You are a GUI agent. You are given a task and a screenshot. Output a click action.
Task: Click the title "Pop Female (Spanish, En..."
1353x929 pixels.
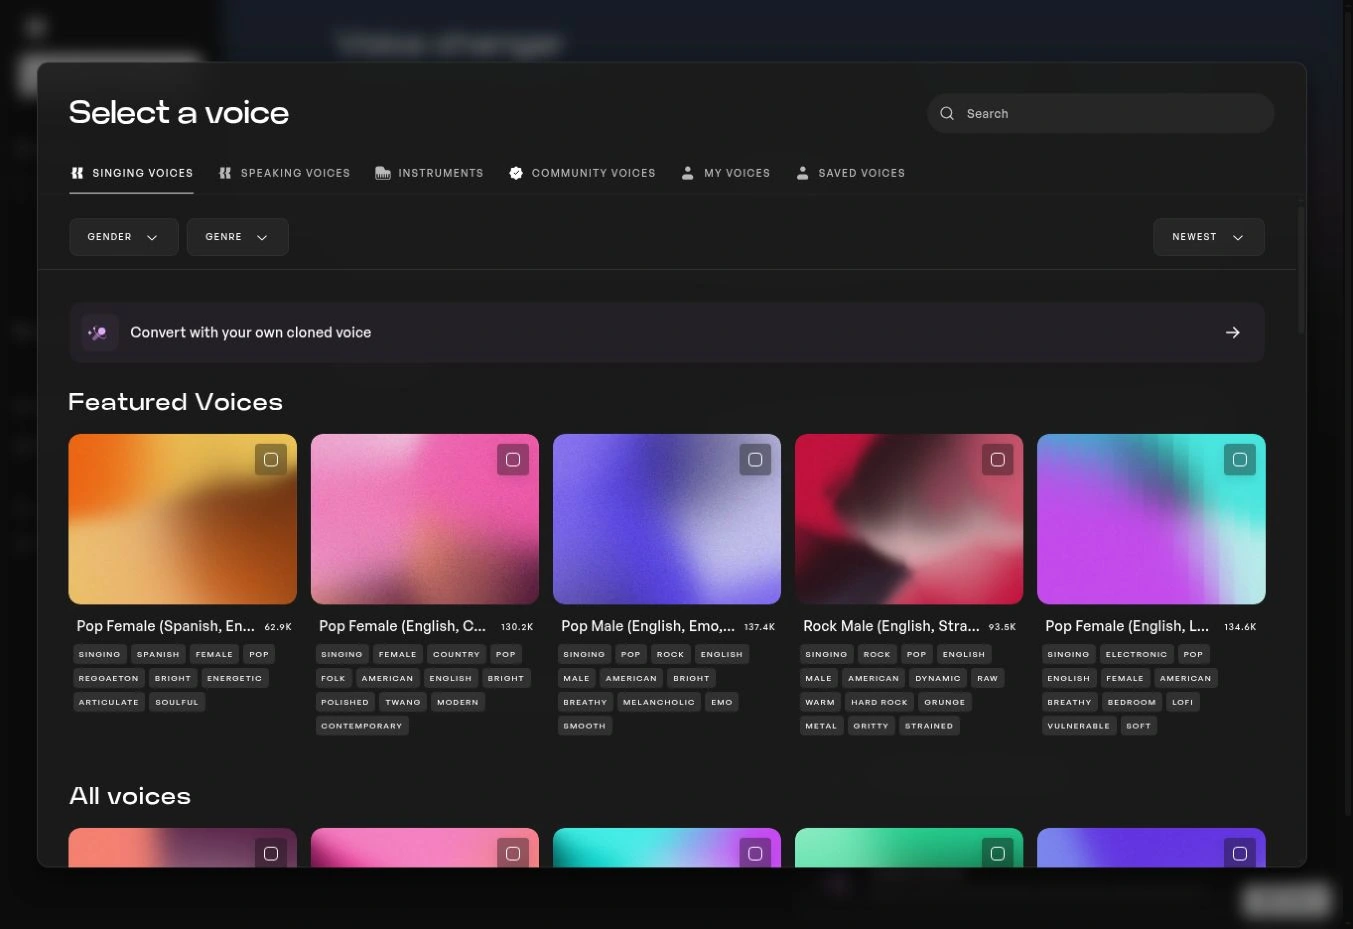(166, 626)
